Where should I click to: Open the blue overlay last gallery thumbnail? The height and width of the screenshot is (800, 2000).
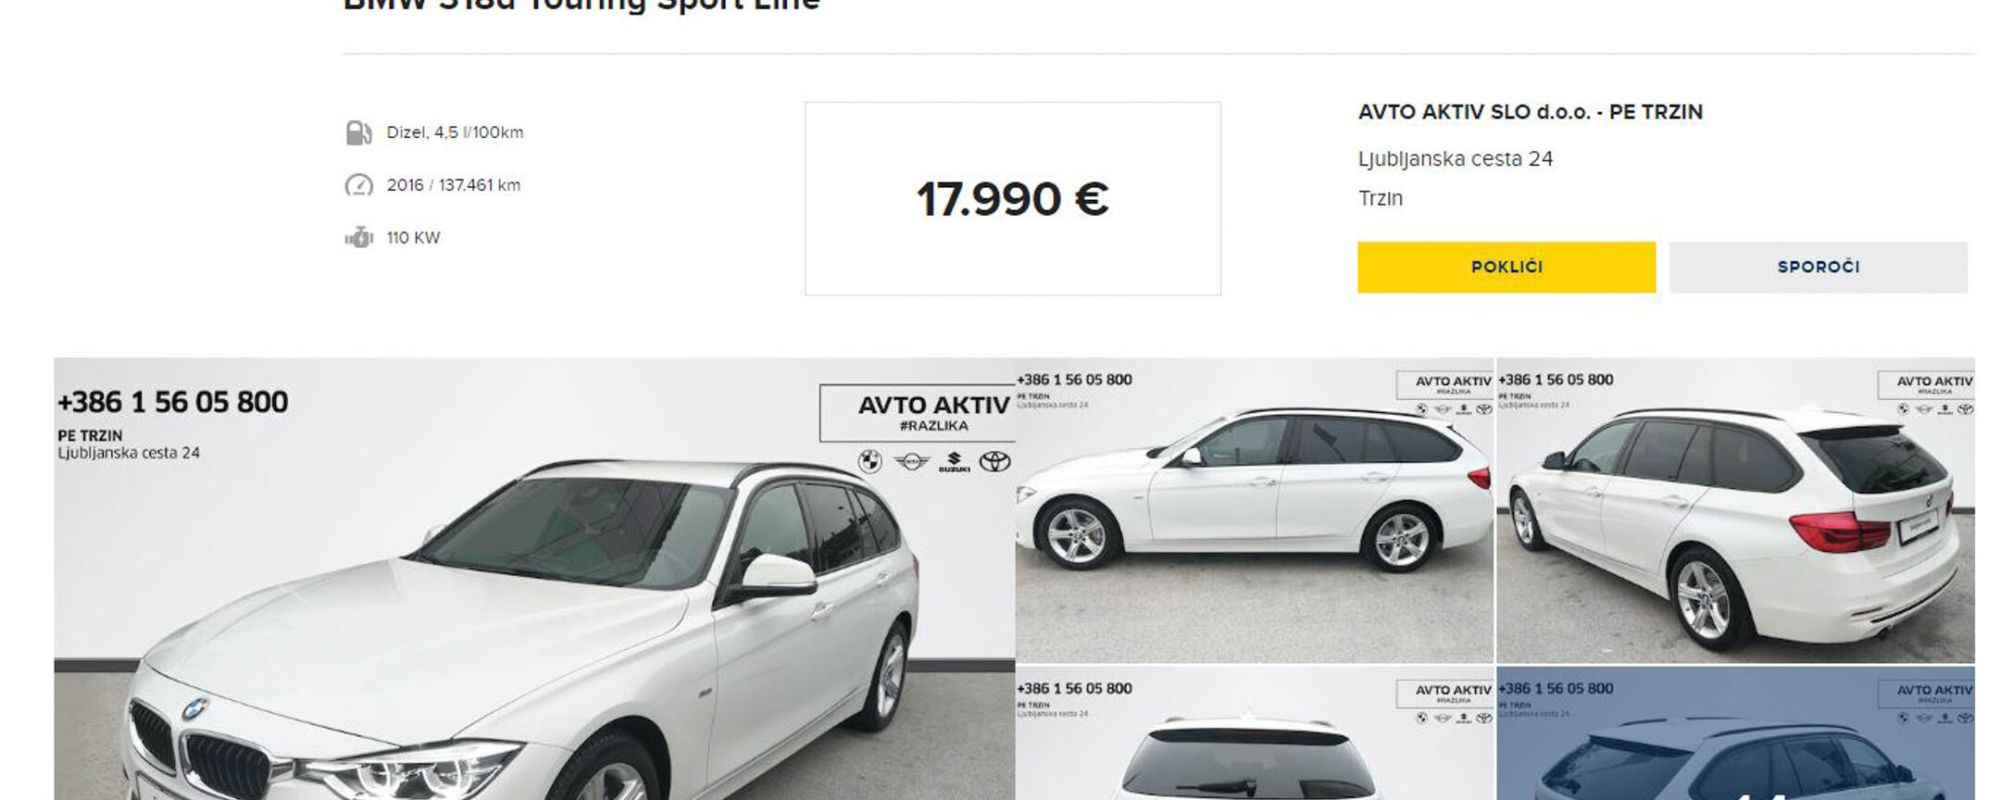coord(1735,734)
